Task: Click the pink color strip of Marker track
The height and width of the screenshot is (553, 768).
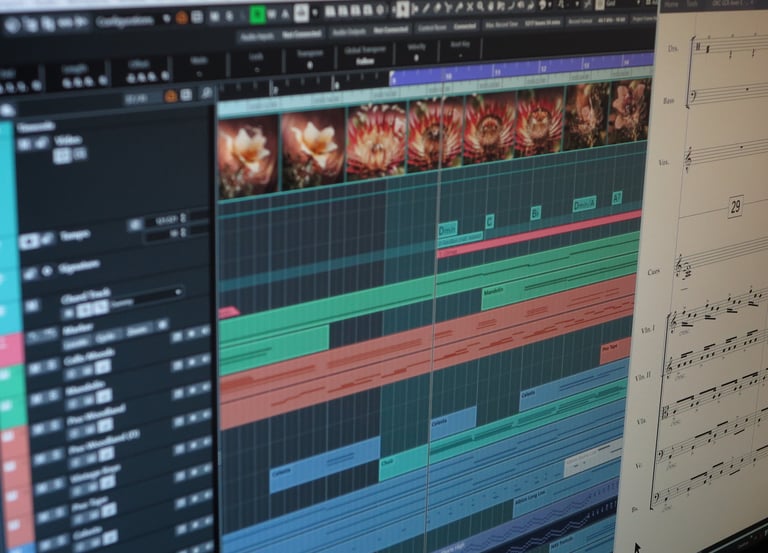Action: click(12, 350)
